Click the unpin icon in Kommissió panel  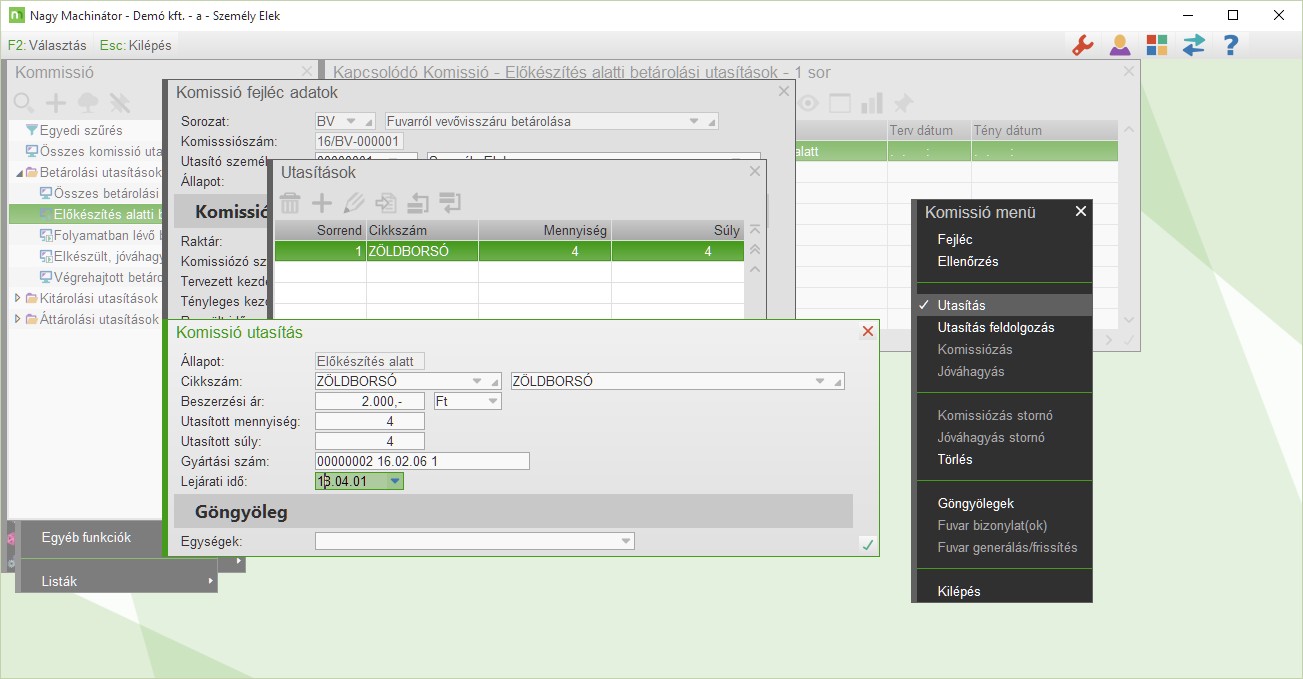(120, 102)
